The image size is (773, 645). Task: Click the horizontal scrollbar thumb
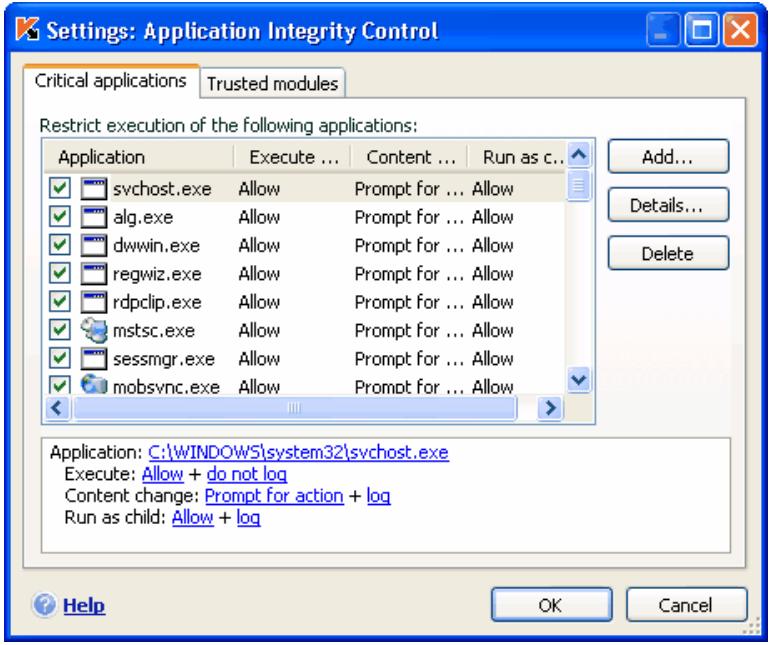click(294, 408)
